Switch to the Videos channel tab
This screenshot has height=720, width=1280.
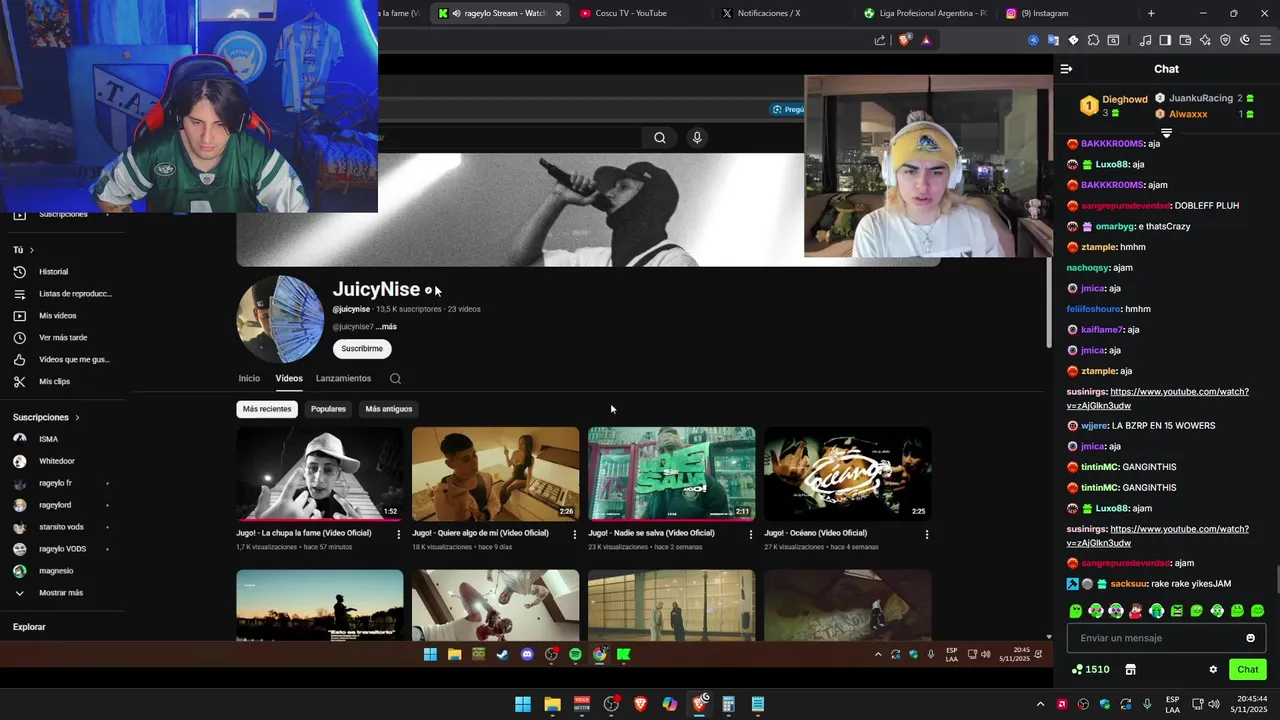tap(289, 378)
